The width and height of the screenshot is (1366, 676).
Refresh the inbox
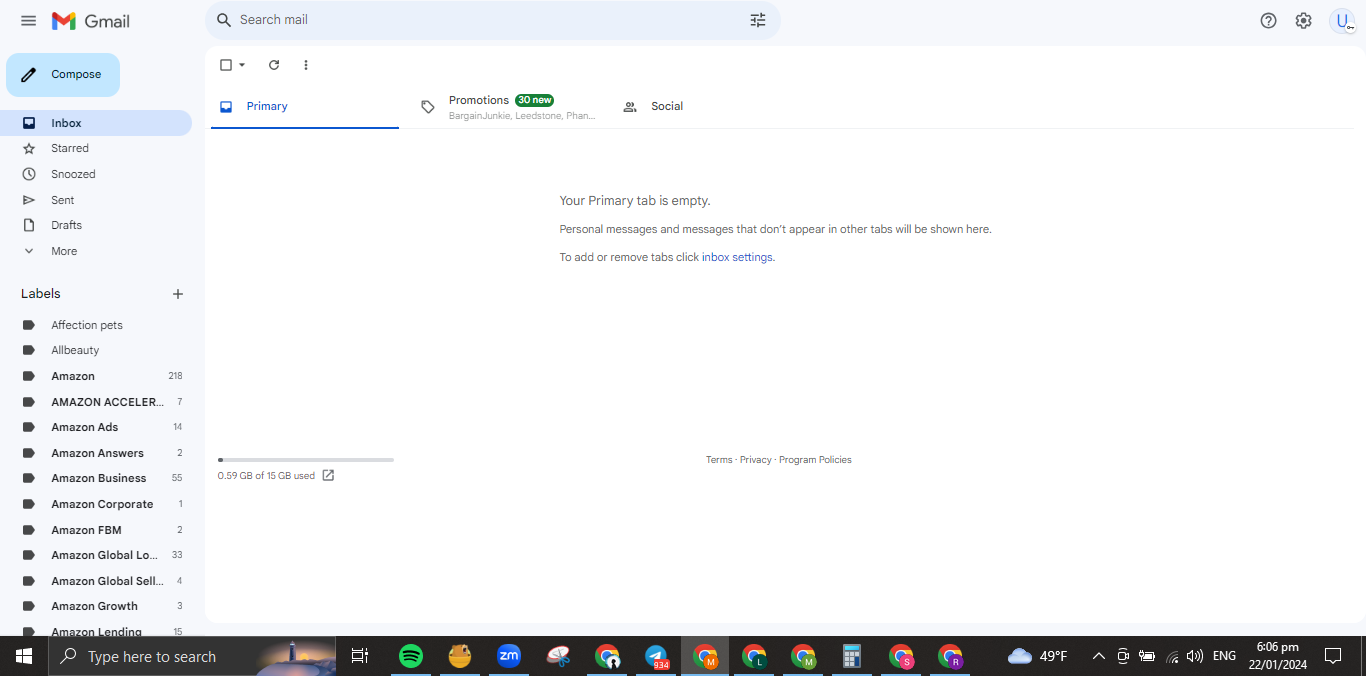pyautogui.click(x=274, y=65)
